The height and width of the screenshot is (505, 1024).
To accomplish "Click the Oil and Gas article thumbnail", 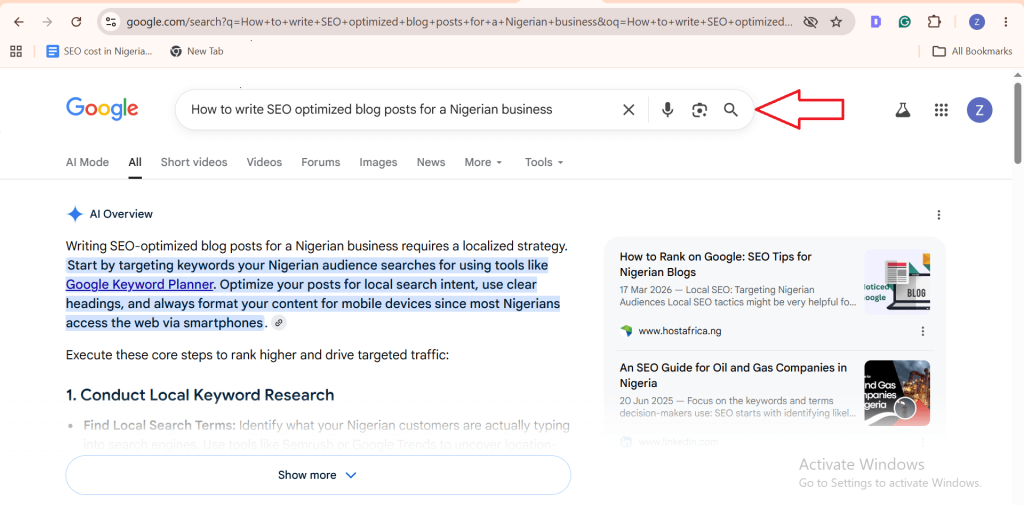I will pos(897,393).
